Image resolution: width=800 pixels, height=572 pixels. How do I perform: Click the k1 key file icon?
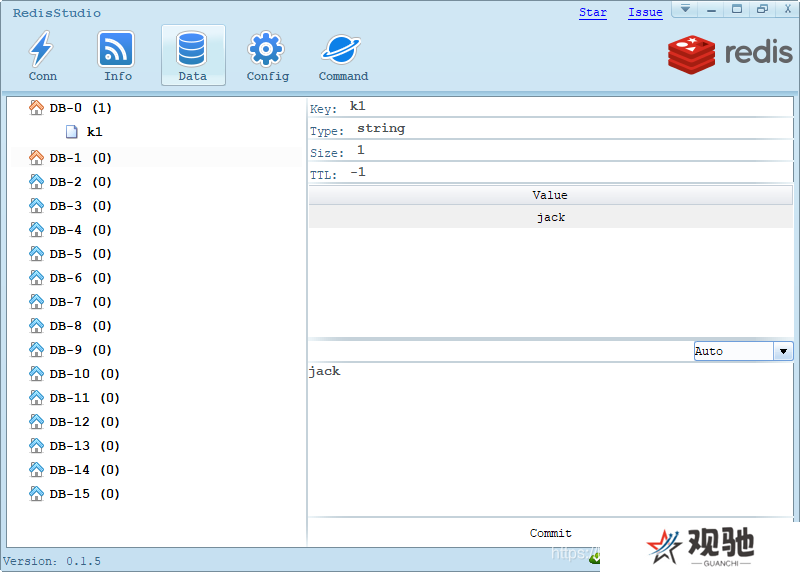point(71,132)
